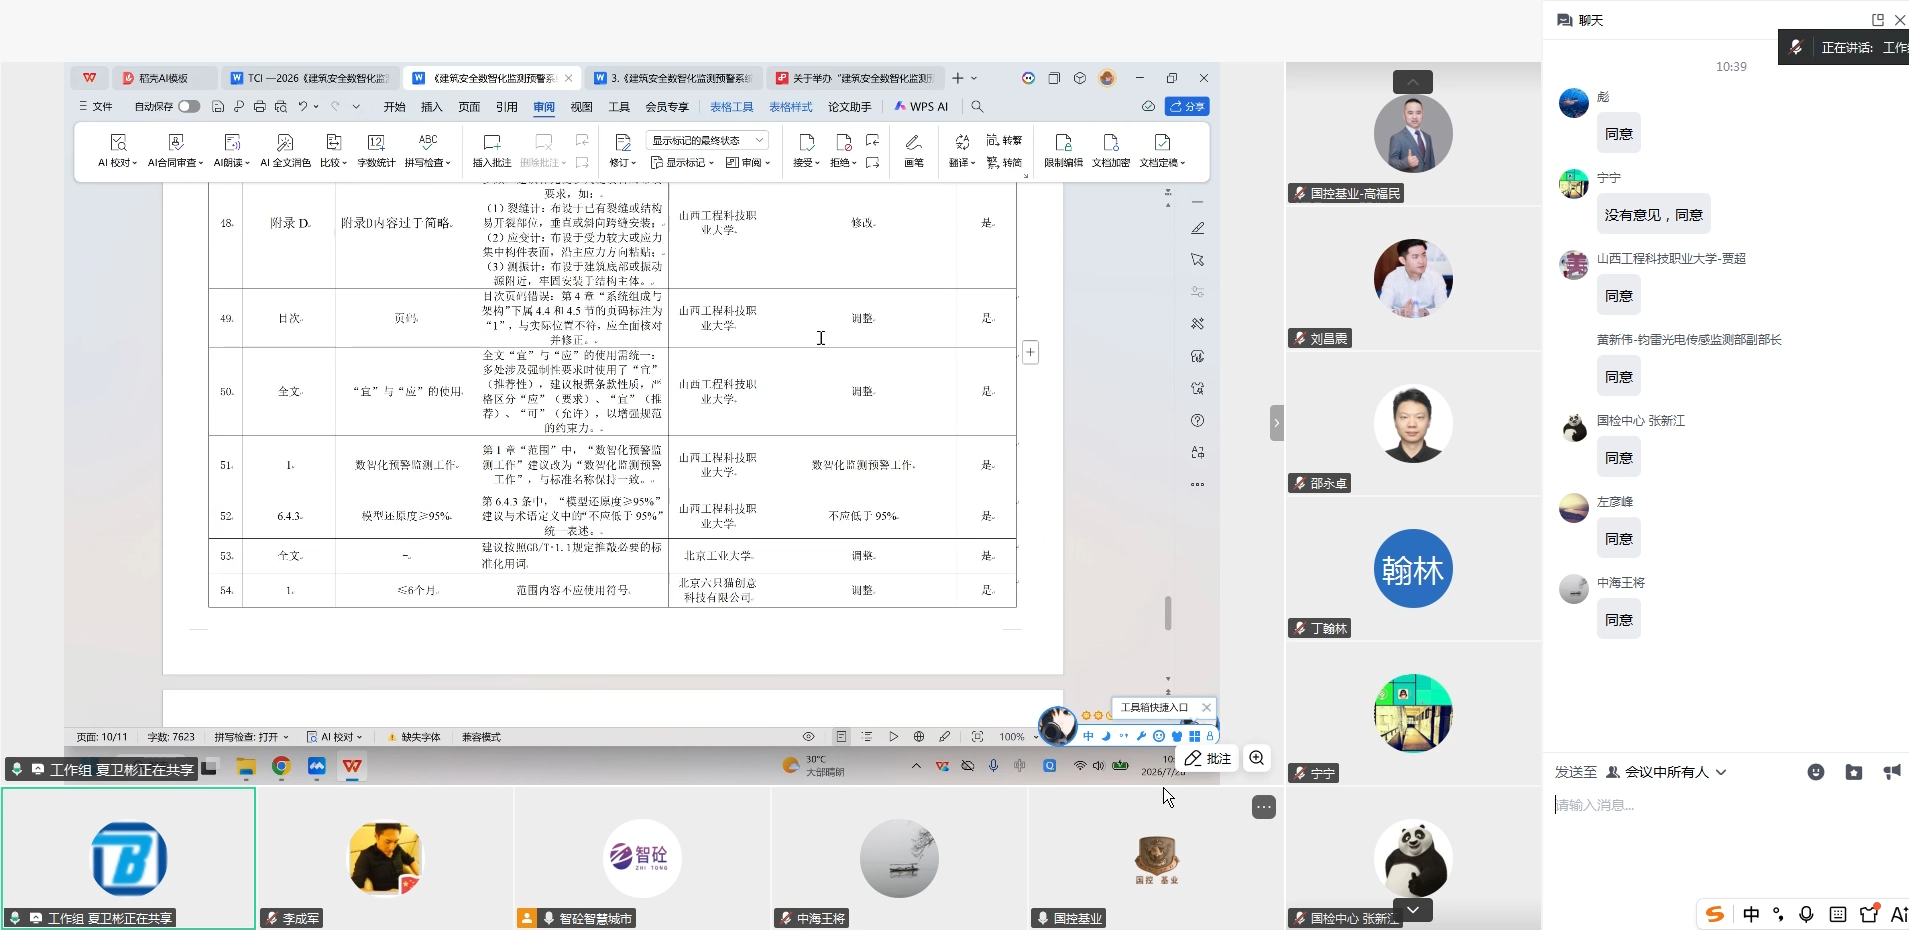Click the print icon in quick toolbar

pos(259,106)
